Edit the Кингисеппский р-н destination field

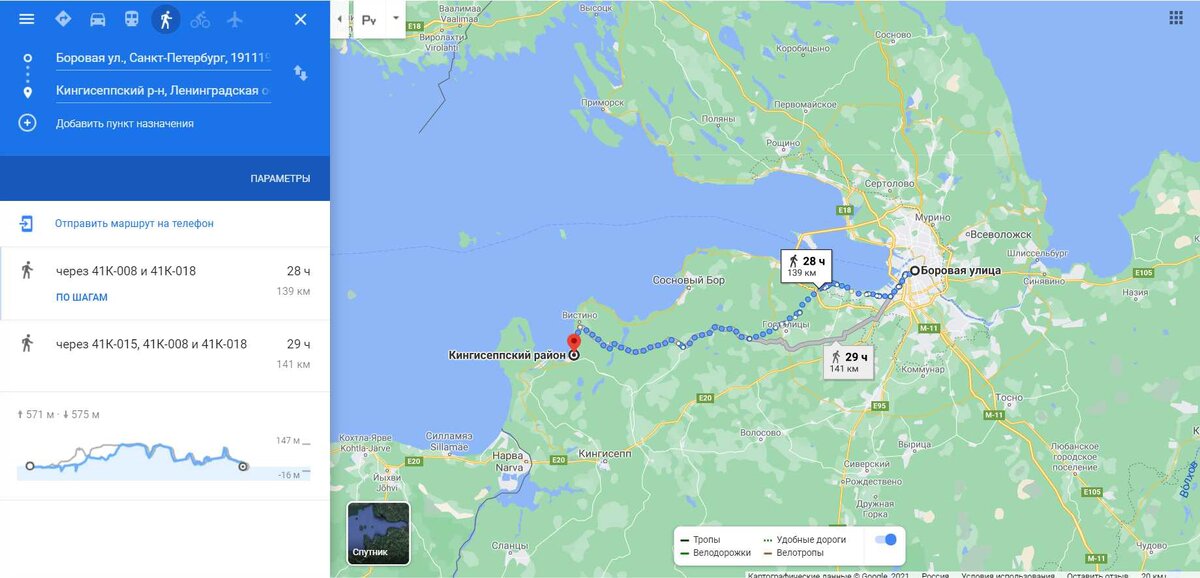tap(163, 91)
